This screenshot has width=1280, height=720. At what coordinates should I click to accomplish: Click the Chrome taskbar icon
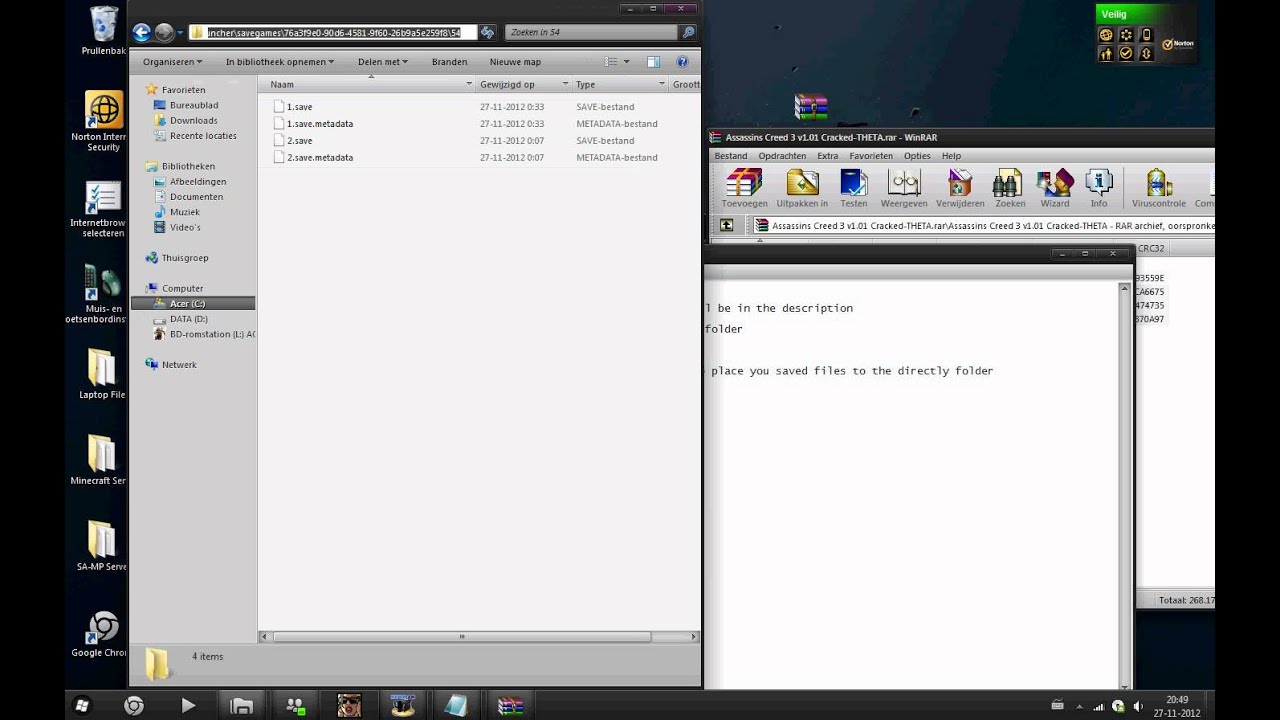pos(133,705)
